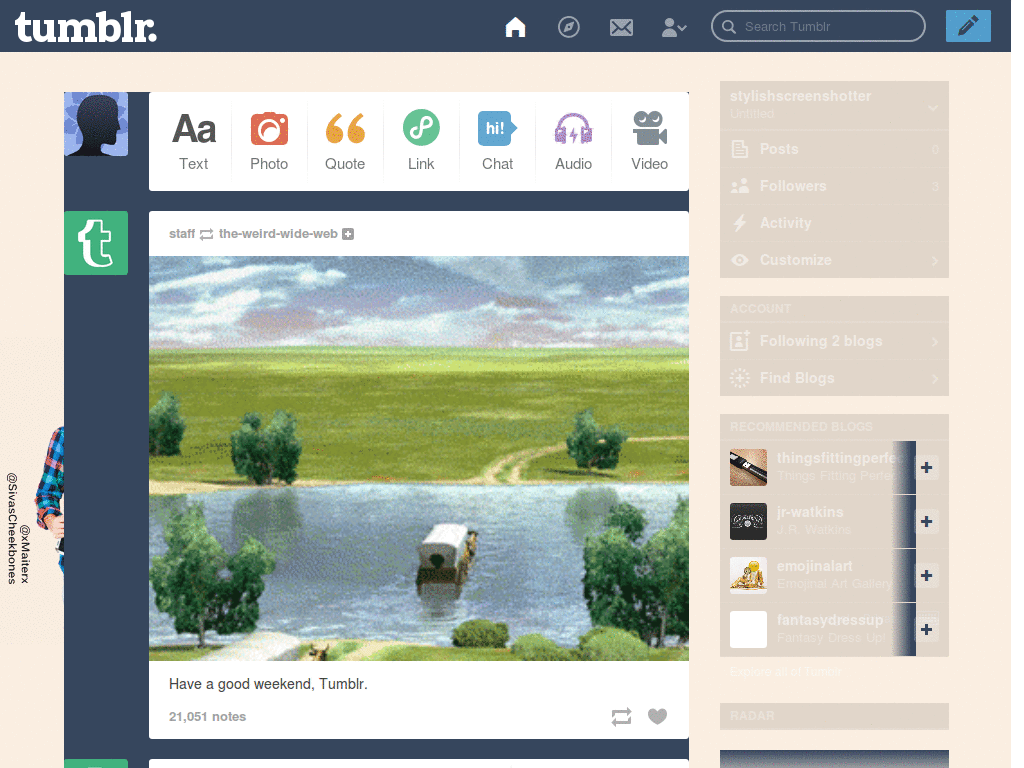Screen dimensions: 1024x768
Task: Create a new Chat post
Action: pos(498,142)
